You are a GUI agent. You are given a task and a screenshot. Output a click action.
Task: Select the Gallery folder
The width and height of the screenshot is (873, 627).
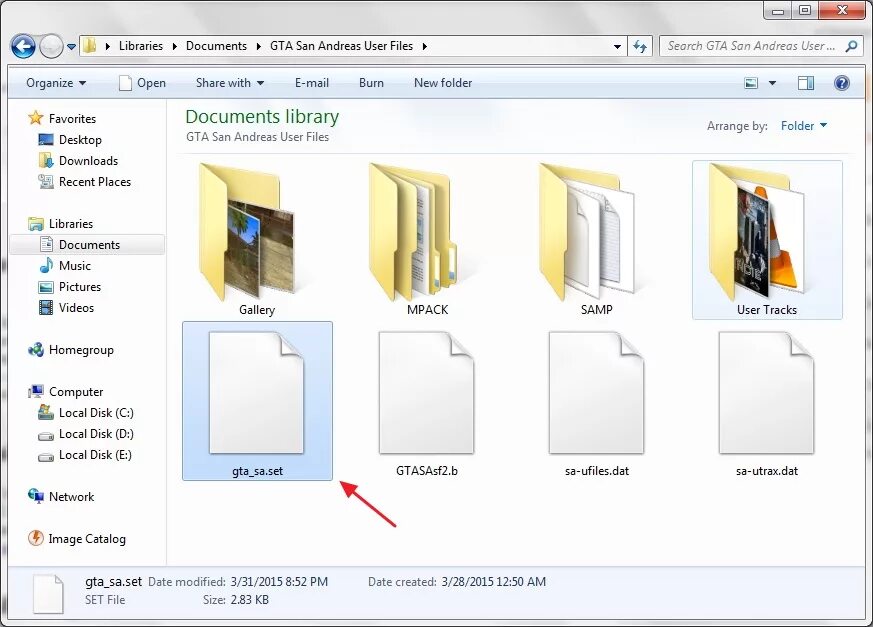tap(257, 239)
